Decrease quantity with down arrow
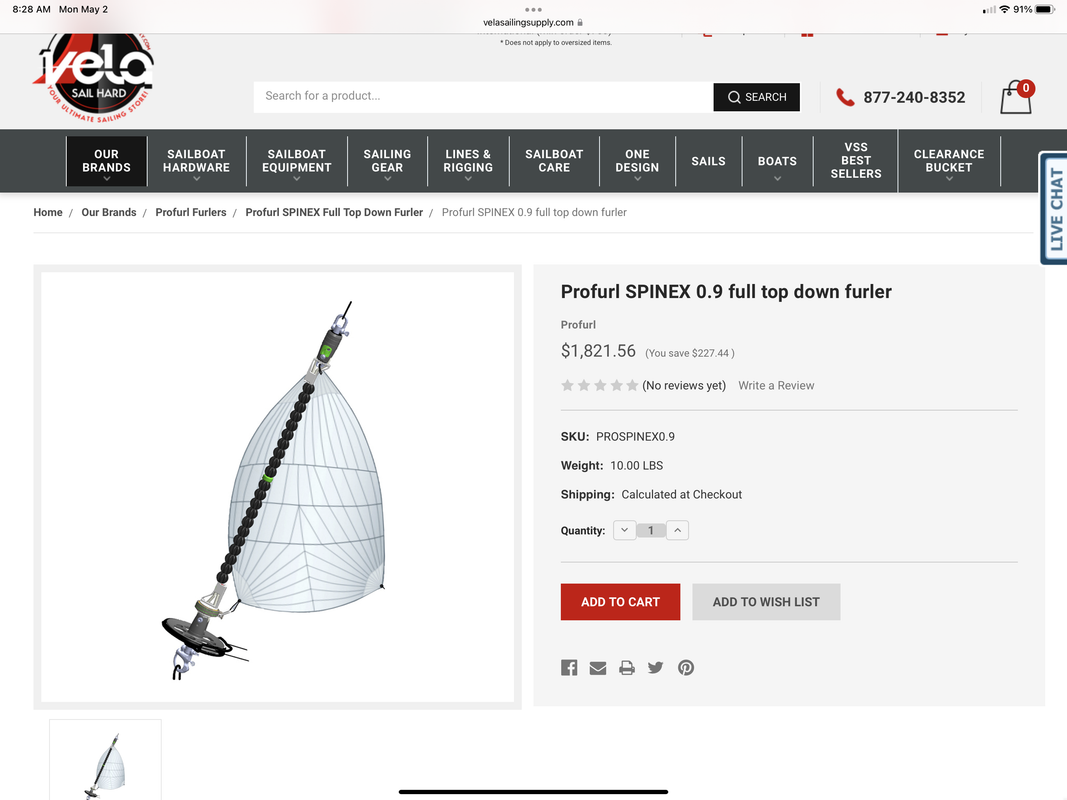This screenshot has width=1067, height=800. [625, 530]
